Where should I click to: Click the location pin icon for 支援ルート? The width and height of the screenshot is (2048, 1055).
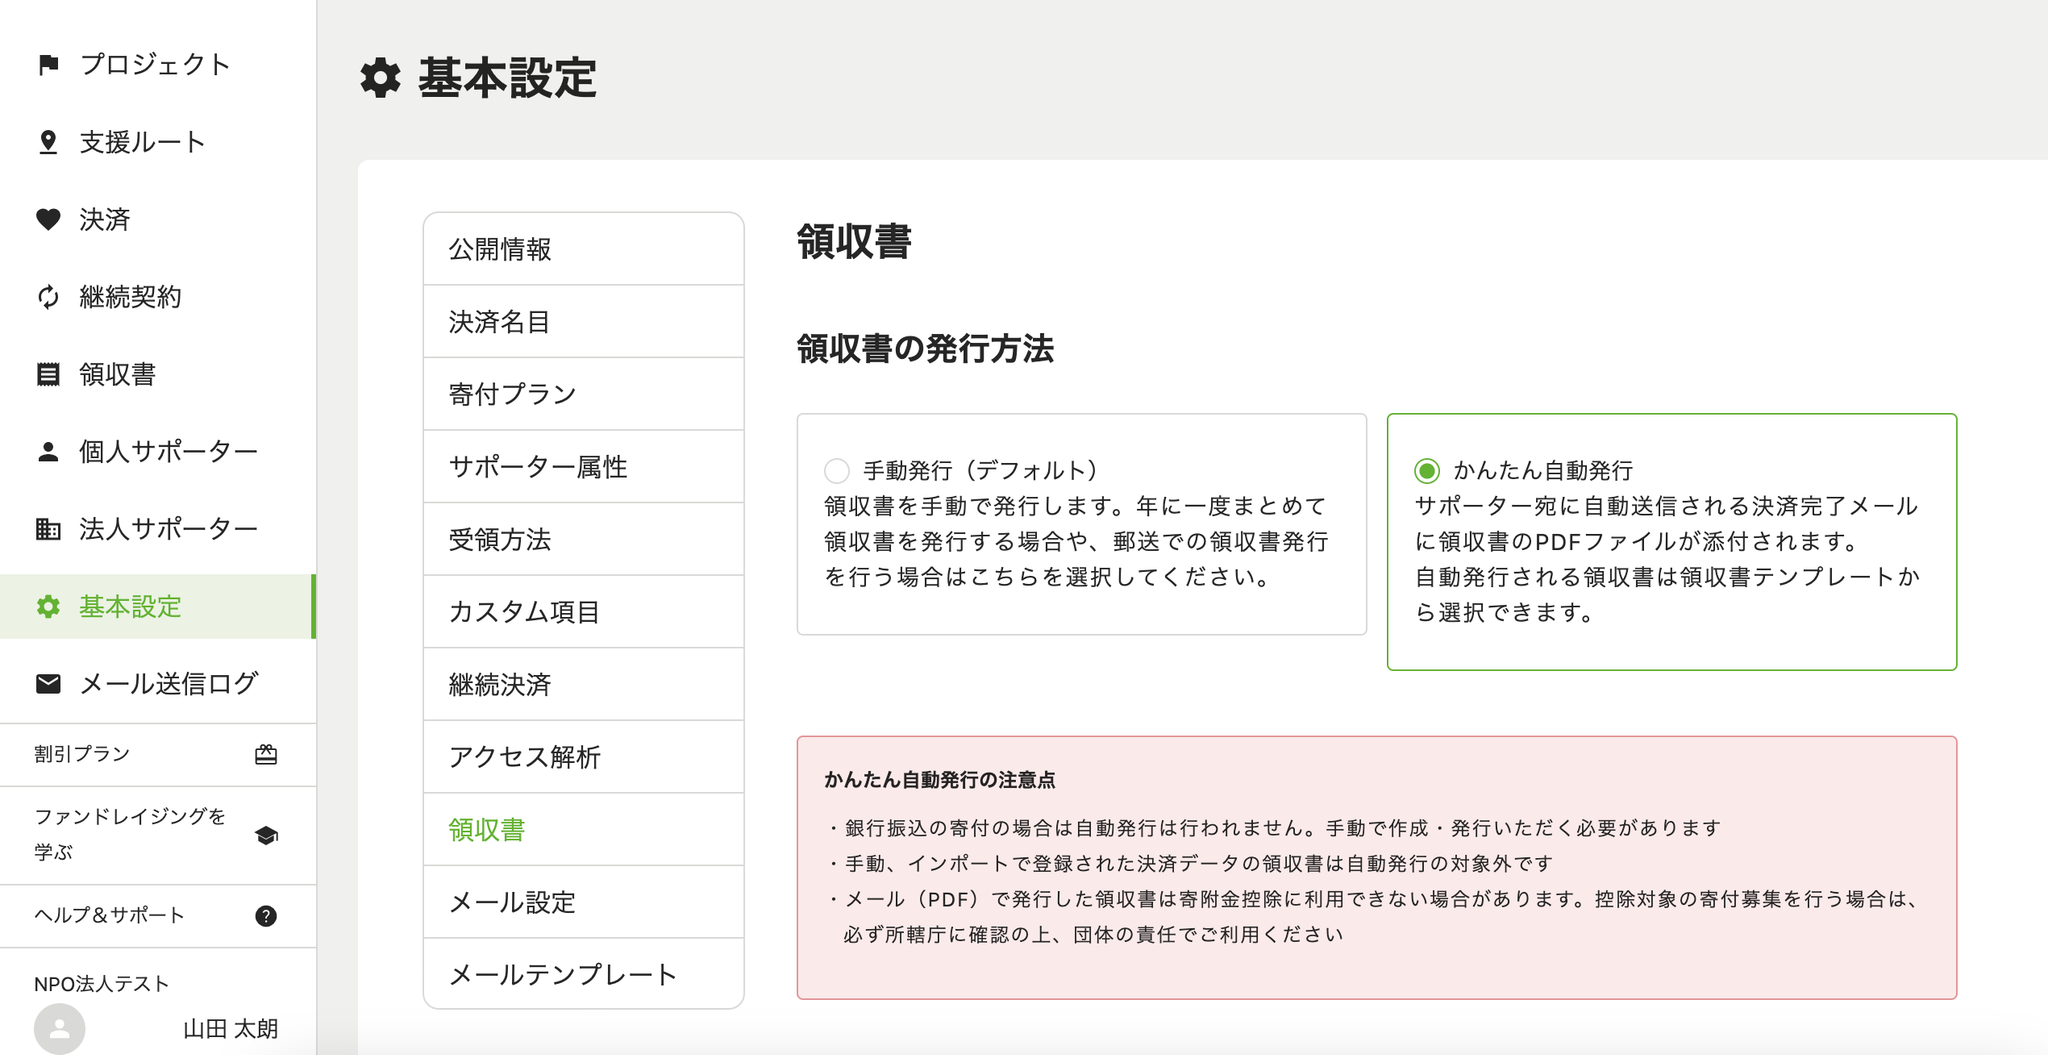(x=48, y=142)
